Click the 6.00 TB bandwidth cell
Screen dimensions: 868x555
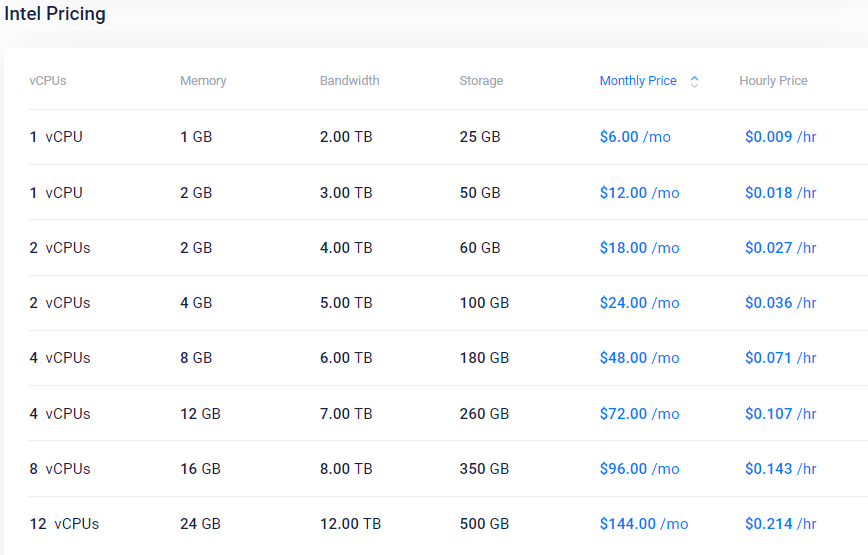point(346,357)
